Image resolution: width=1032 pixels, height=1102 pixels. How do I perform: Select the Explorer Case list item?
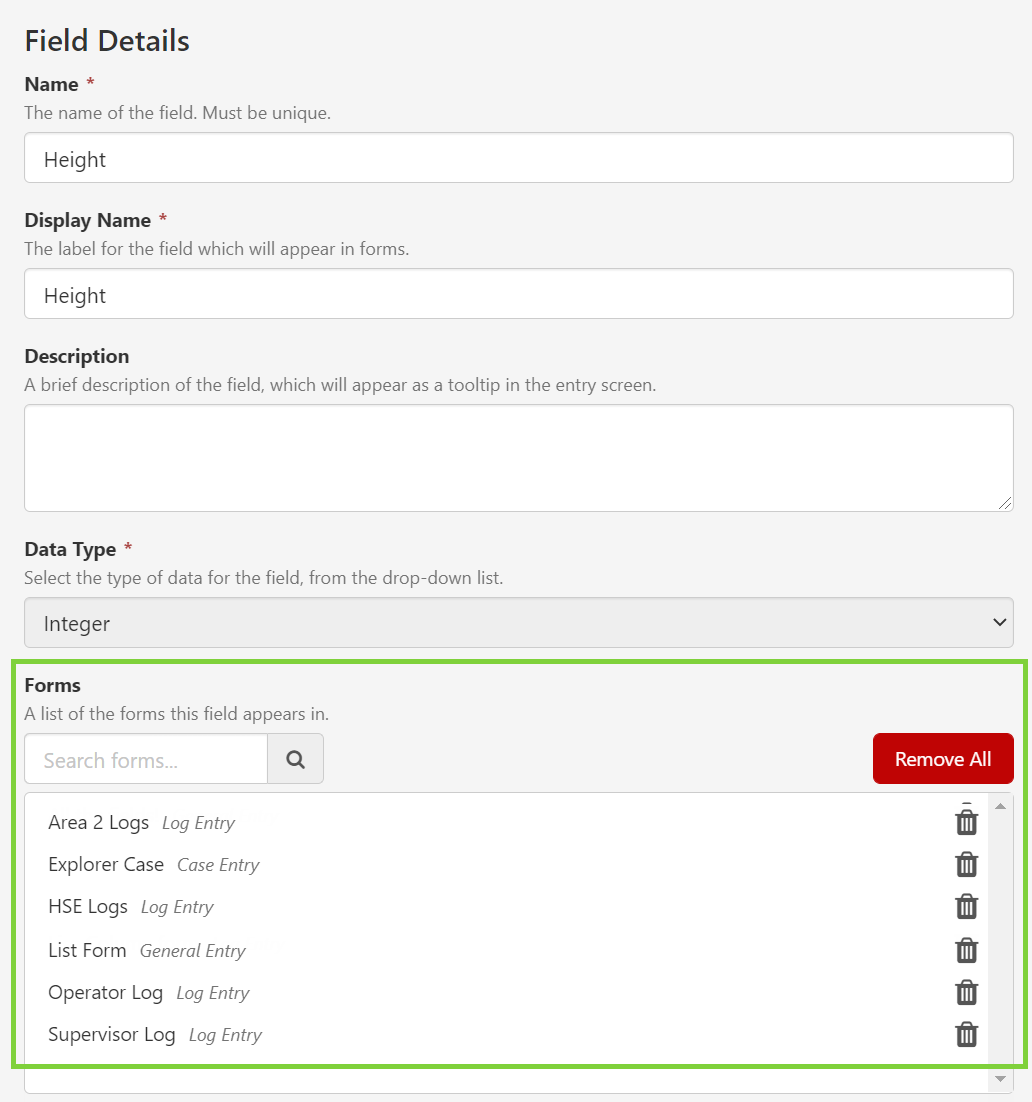coord(106,865)
